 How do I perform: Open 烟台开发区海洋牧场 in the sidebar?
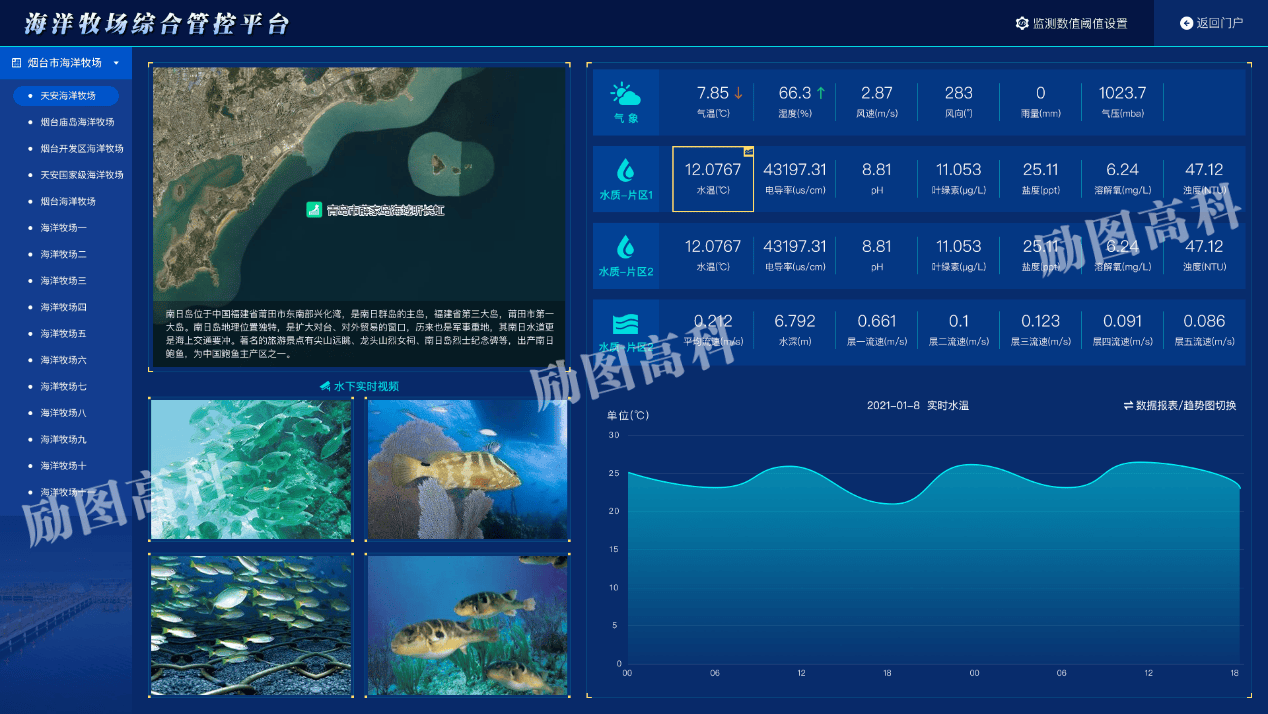[82, 148]
